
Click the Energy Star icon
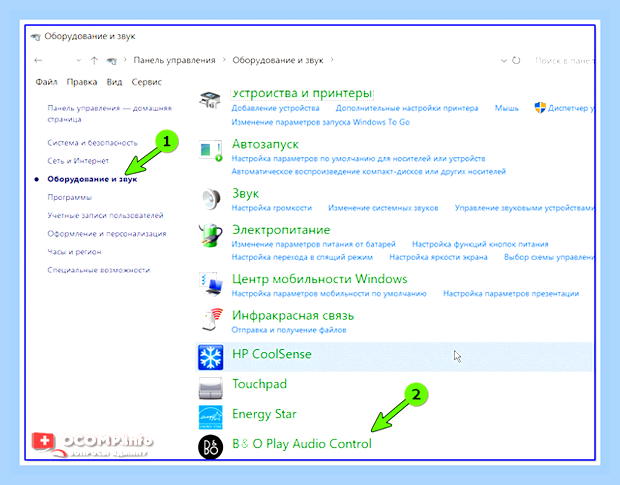point(210,417)
